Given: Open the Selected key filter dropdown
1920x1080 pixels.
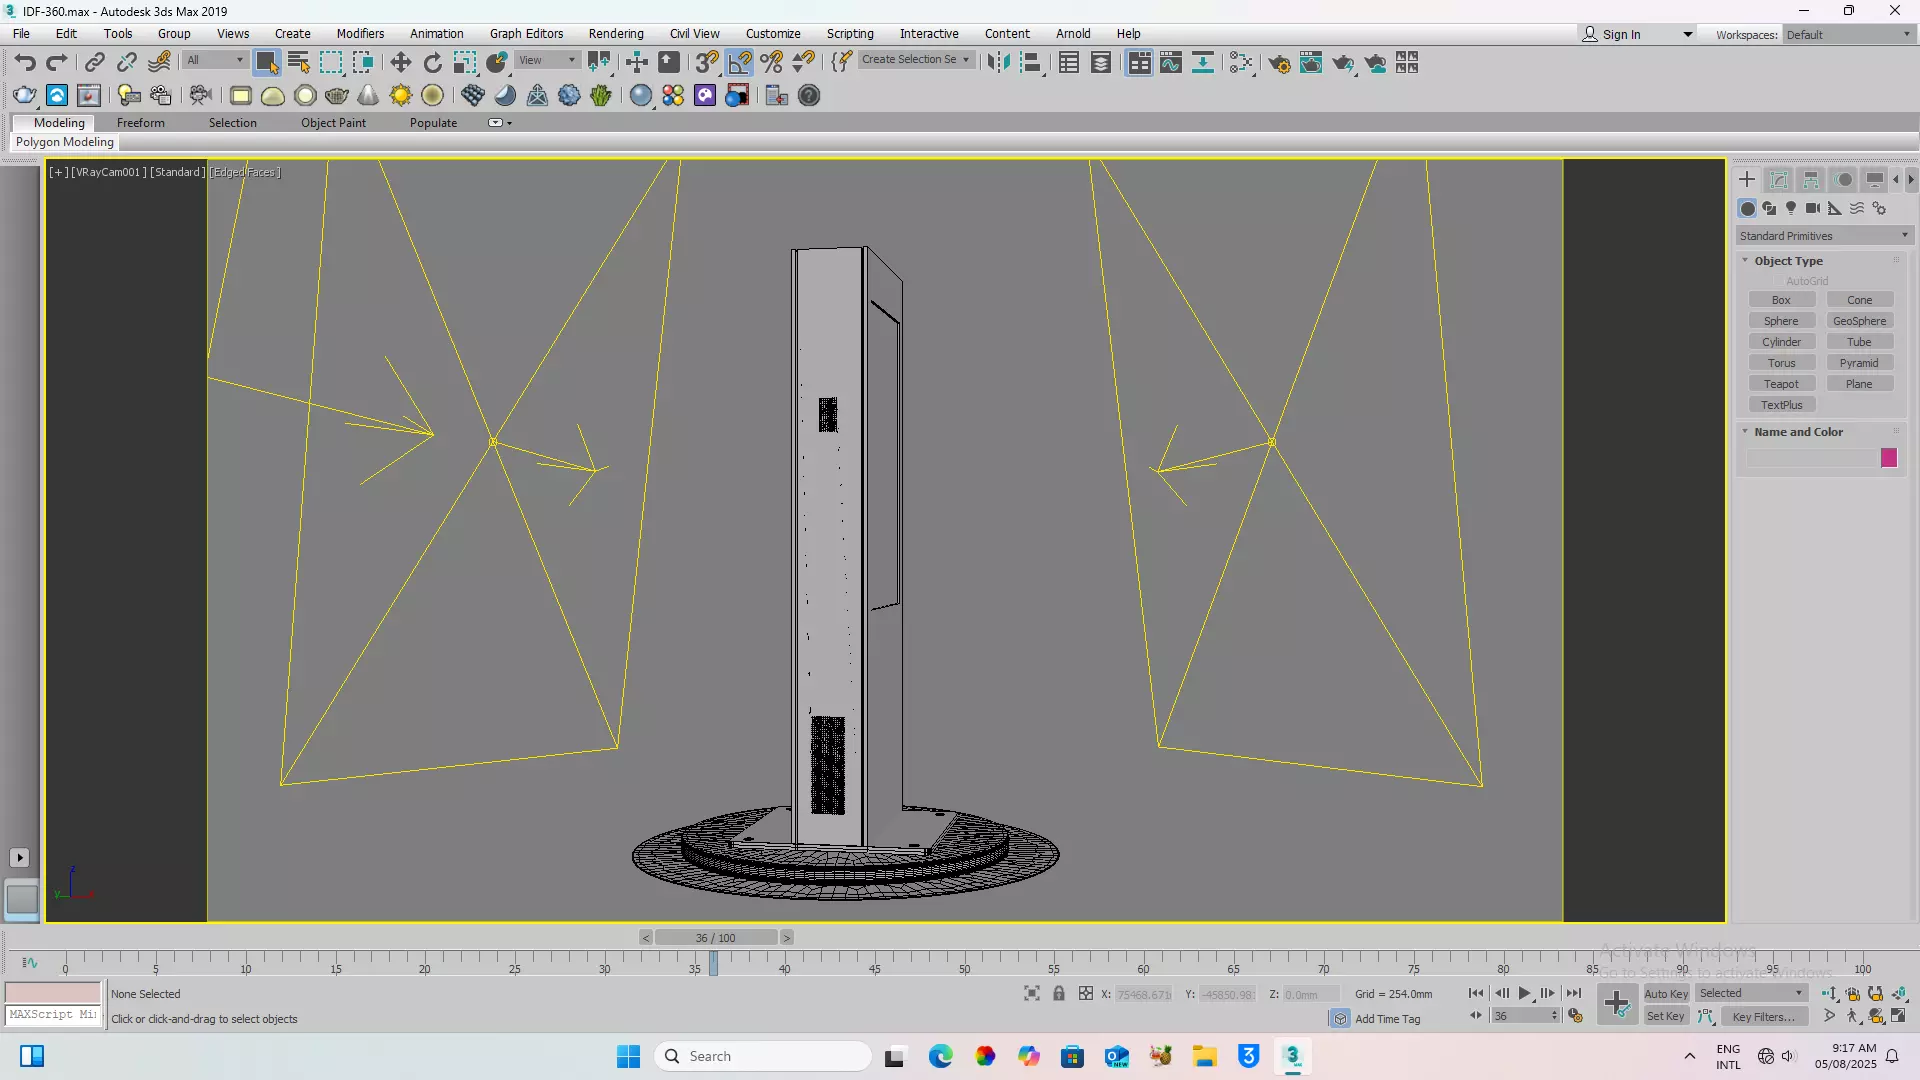Looking at the screenshot, I should 1751,993.
